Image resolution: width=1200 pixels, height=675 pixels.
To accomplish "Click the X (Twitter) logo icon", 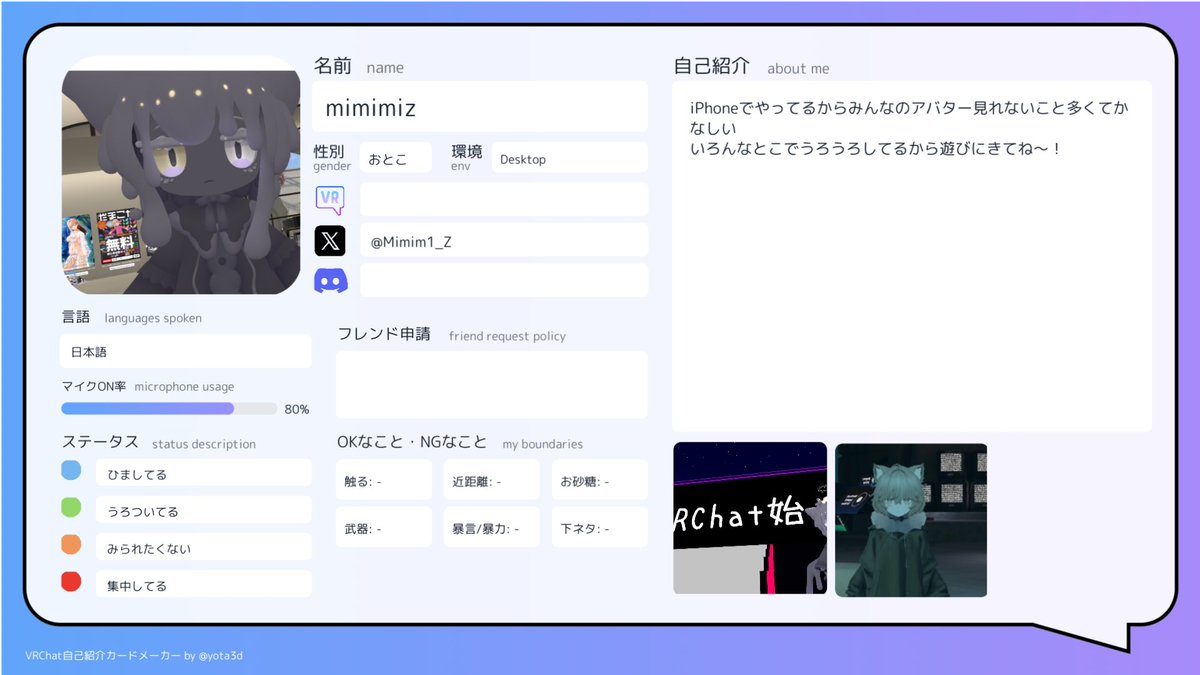I will click(x=330, y=241).
